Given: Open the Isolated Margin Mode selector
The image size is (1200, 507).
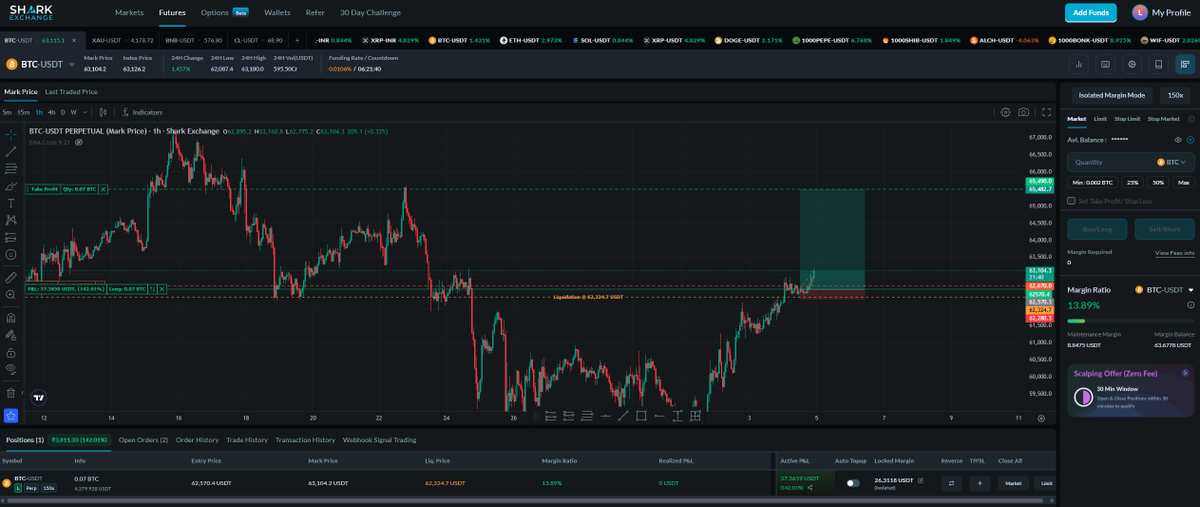Looking at the screenshot, I should coord(1112,95).
